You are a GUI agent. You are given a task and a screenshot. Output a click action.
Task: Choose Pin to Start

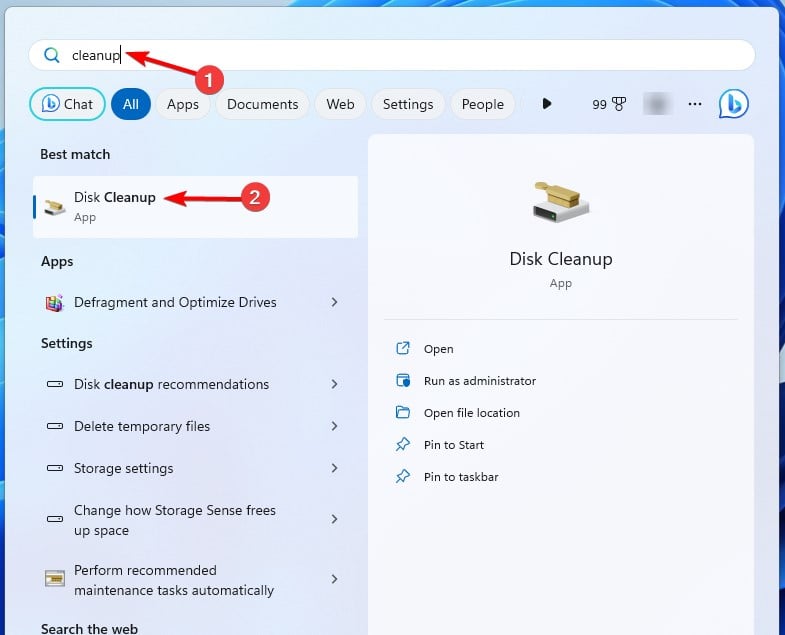coord(454,445)
